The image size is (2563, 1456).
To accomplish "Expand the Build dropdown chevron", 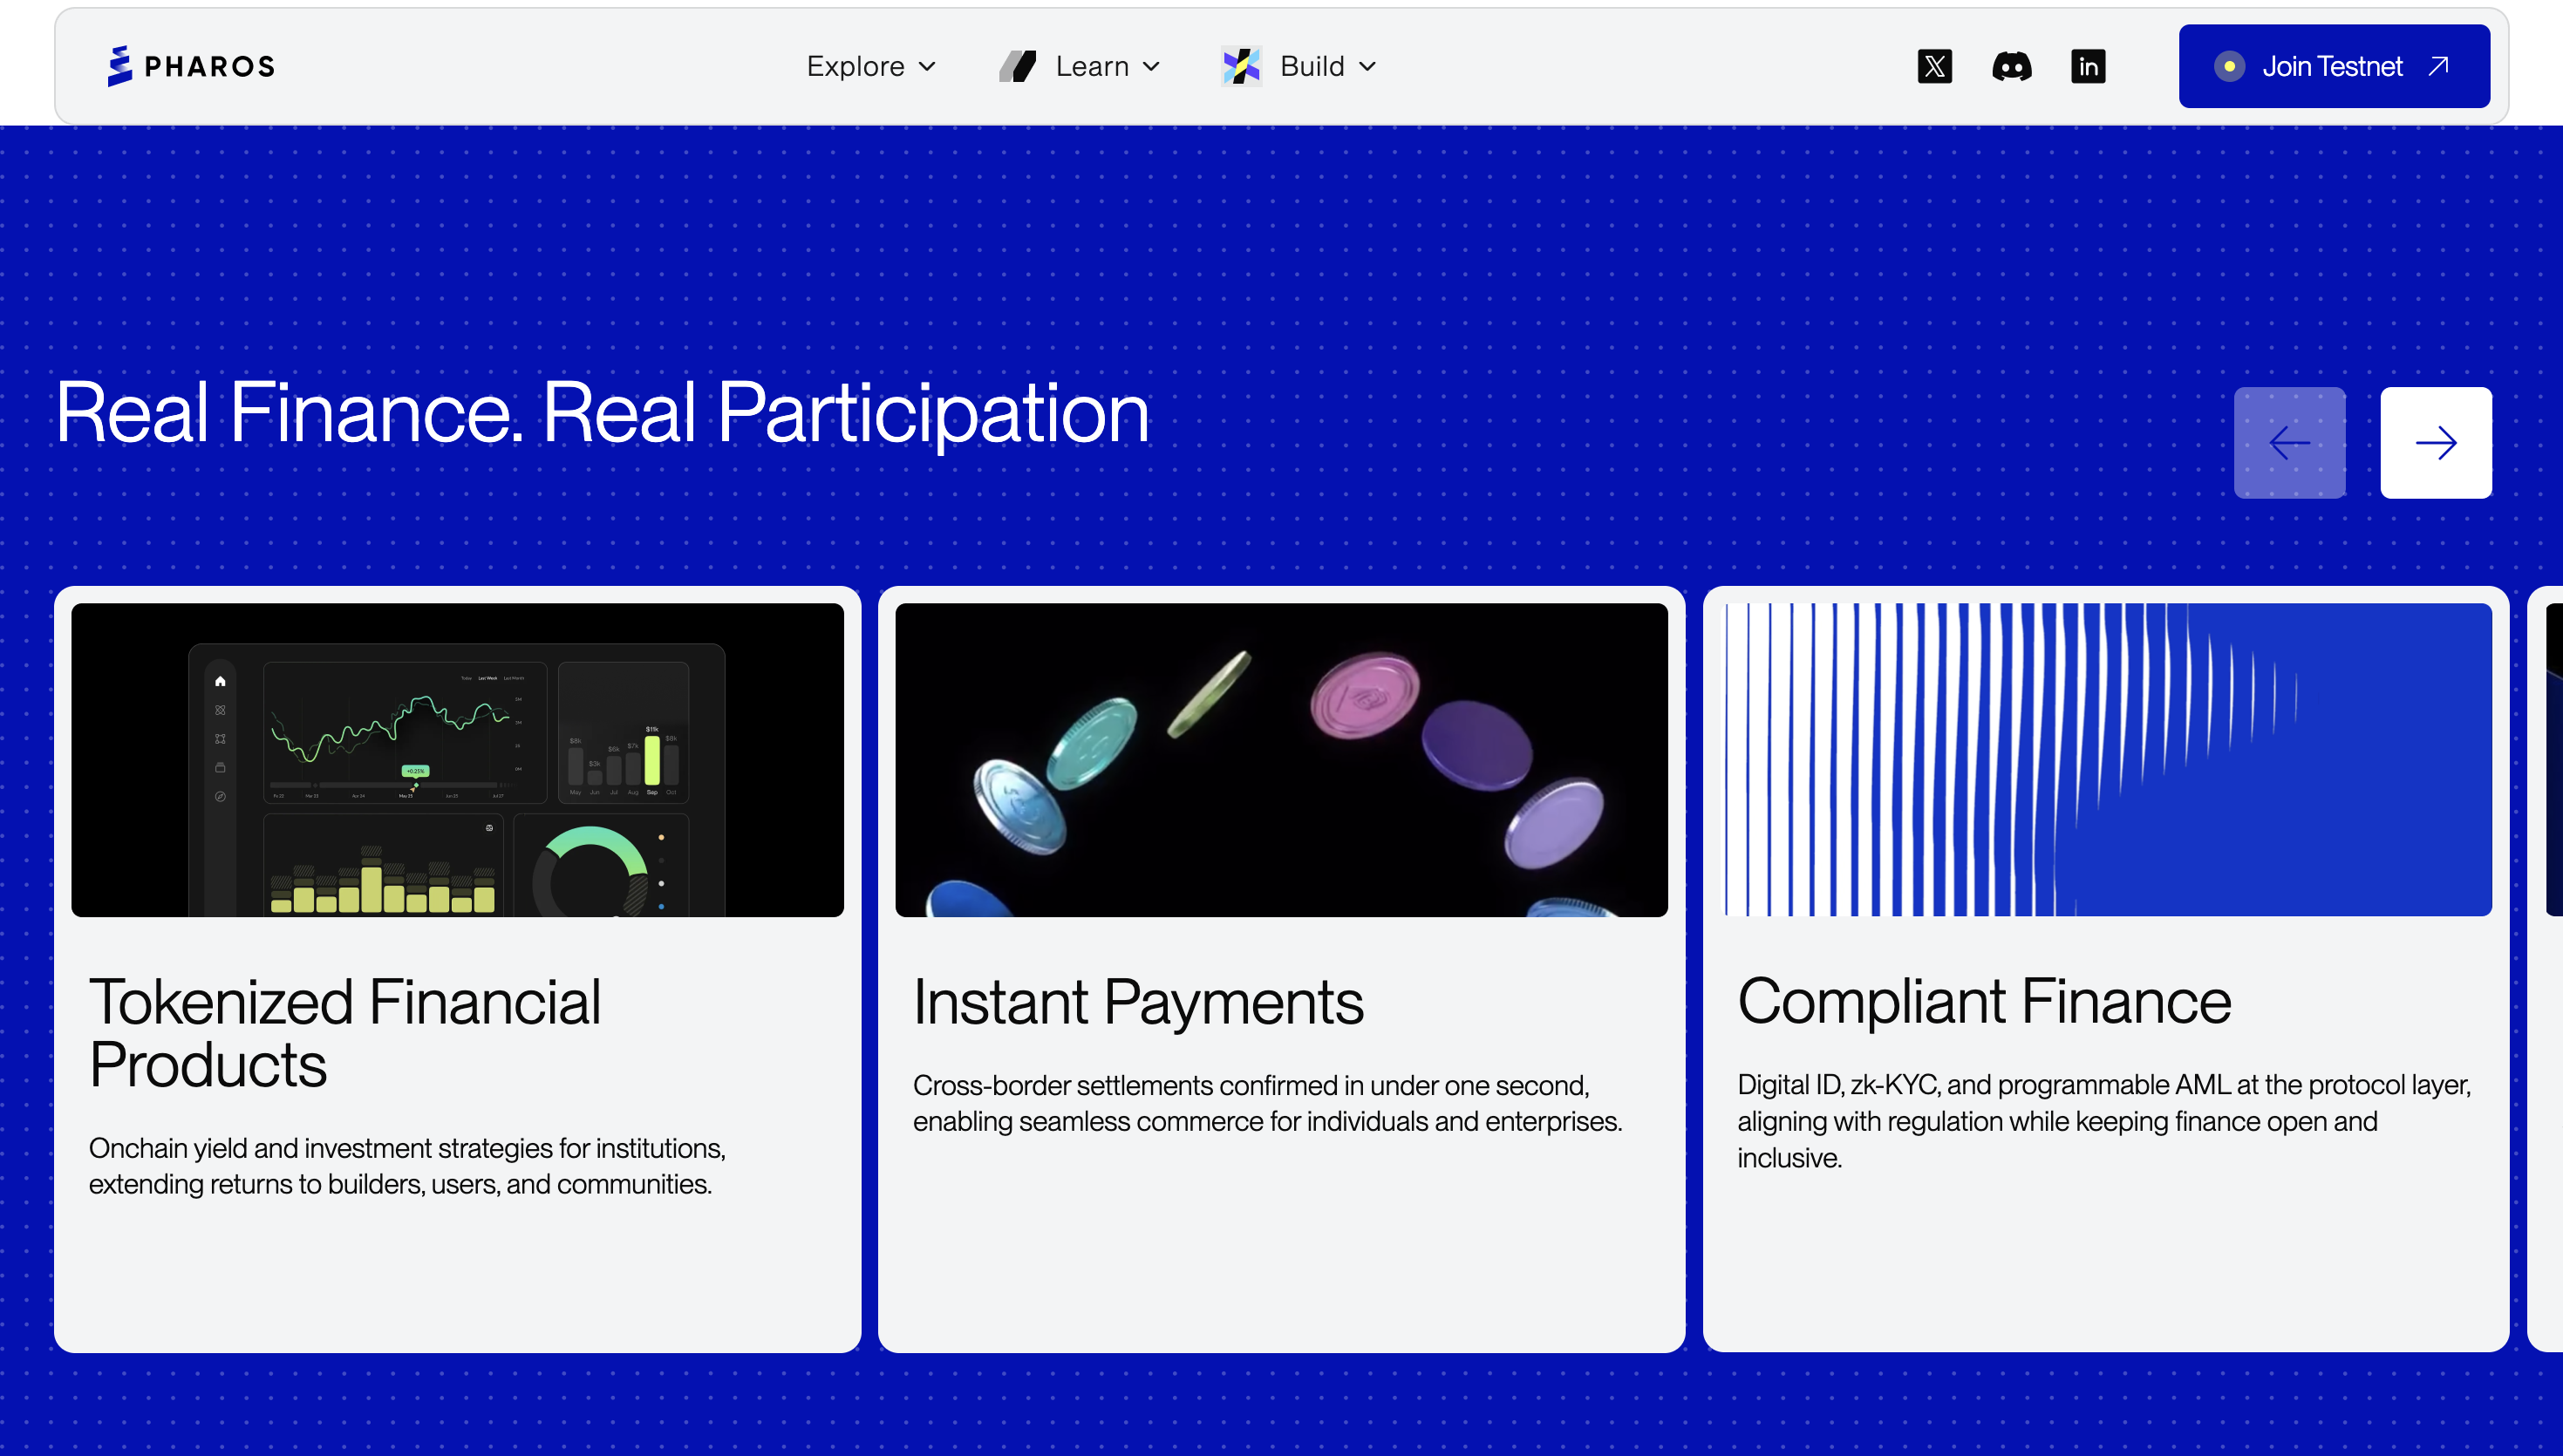I will 1367,67.
